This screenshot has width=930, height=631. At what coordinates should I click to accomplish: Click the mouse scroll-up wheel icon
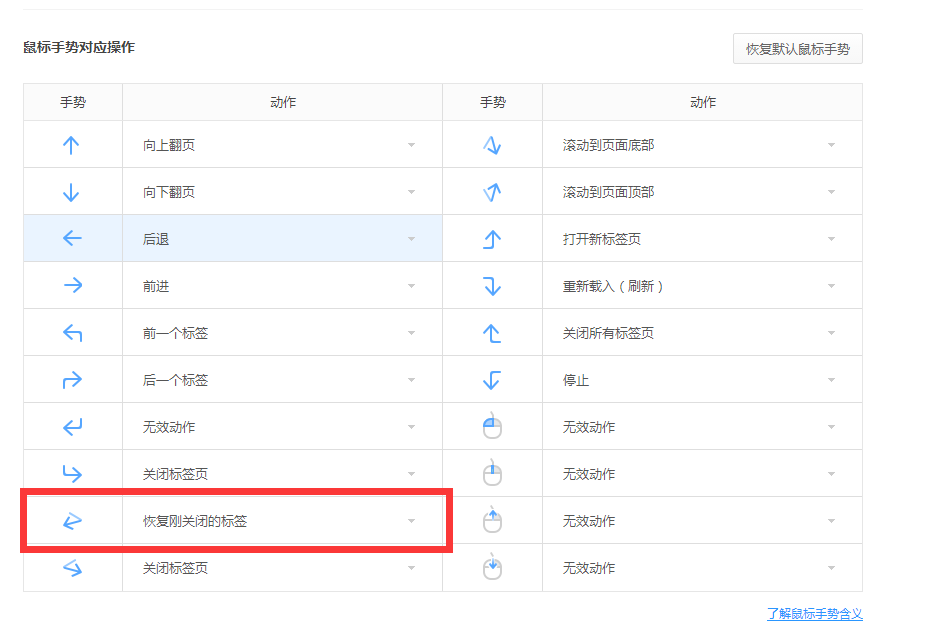(x=491, y=521)
